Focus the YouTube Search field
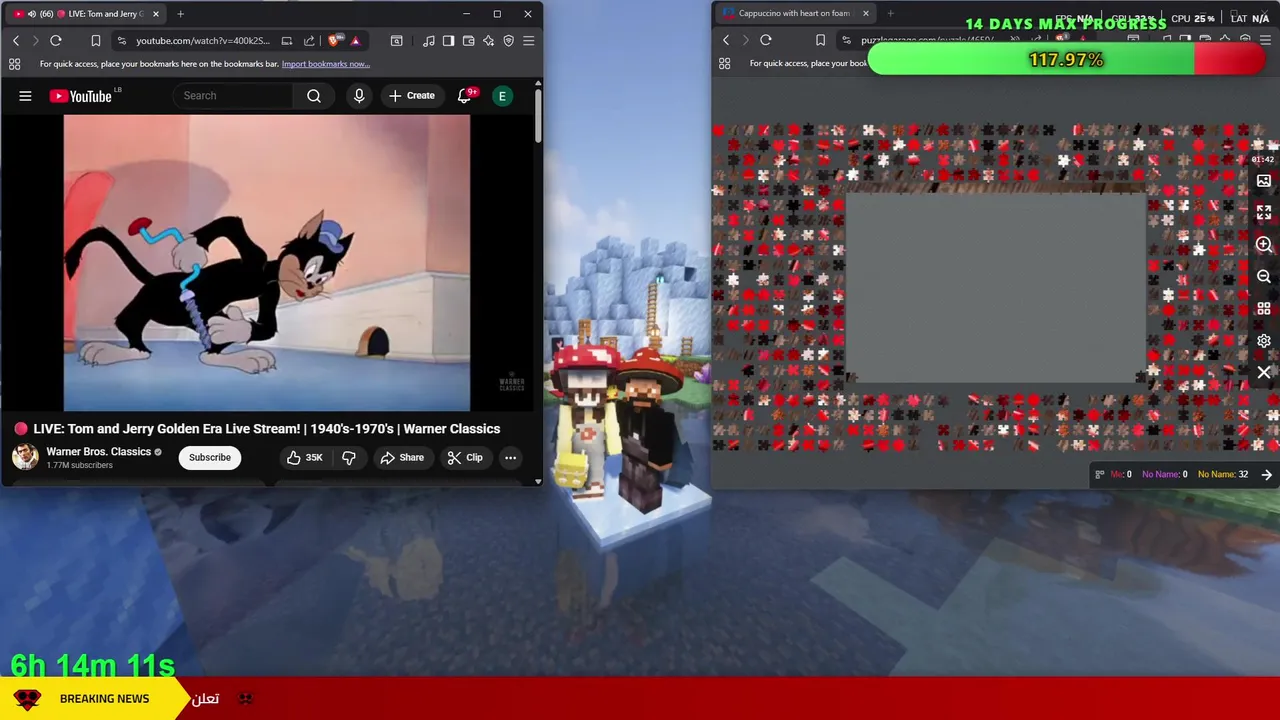The image size is (1280, 720). (233, 96)
